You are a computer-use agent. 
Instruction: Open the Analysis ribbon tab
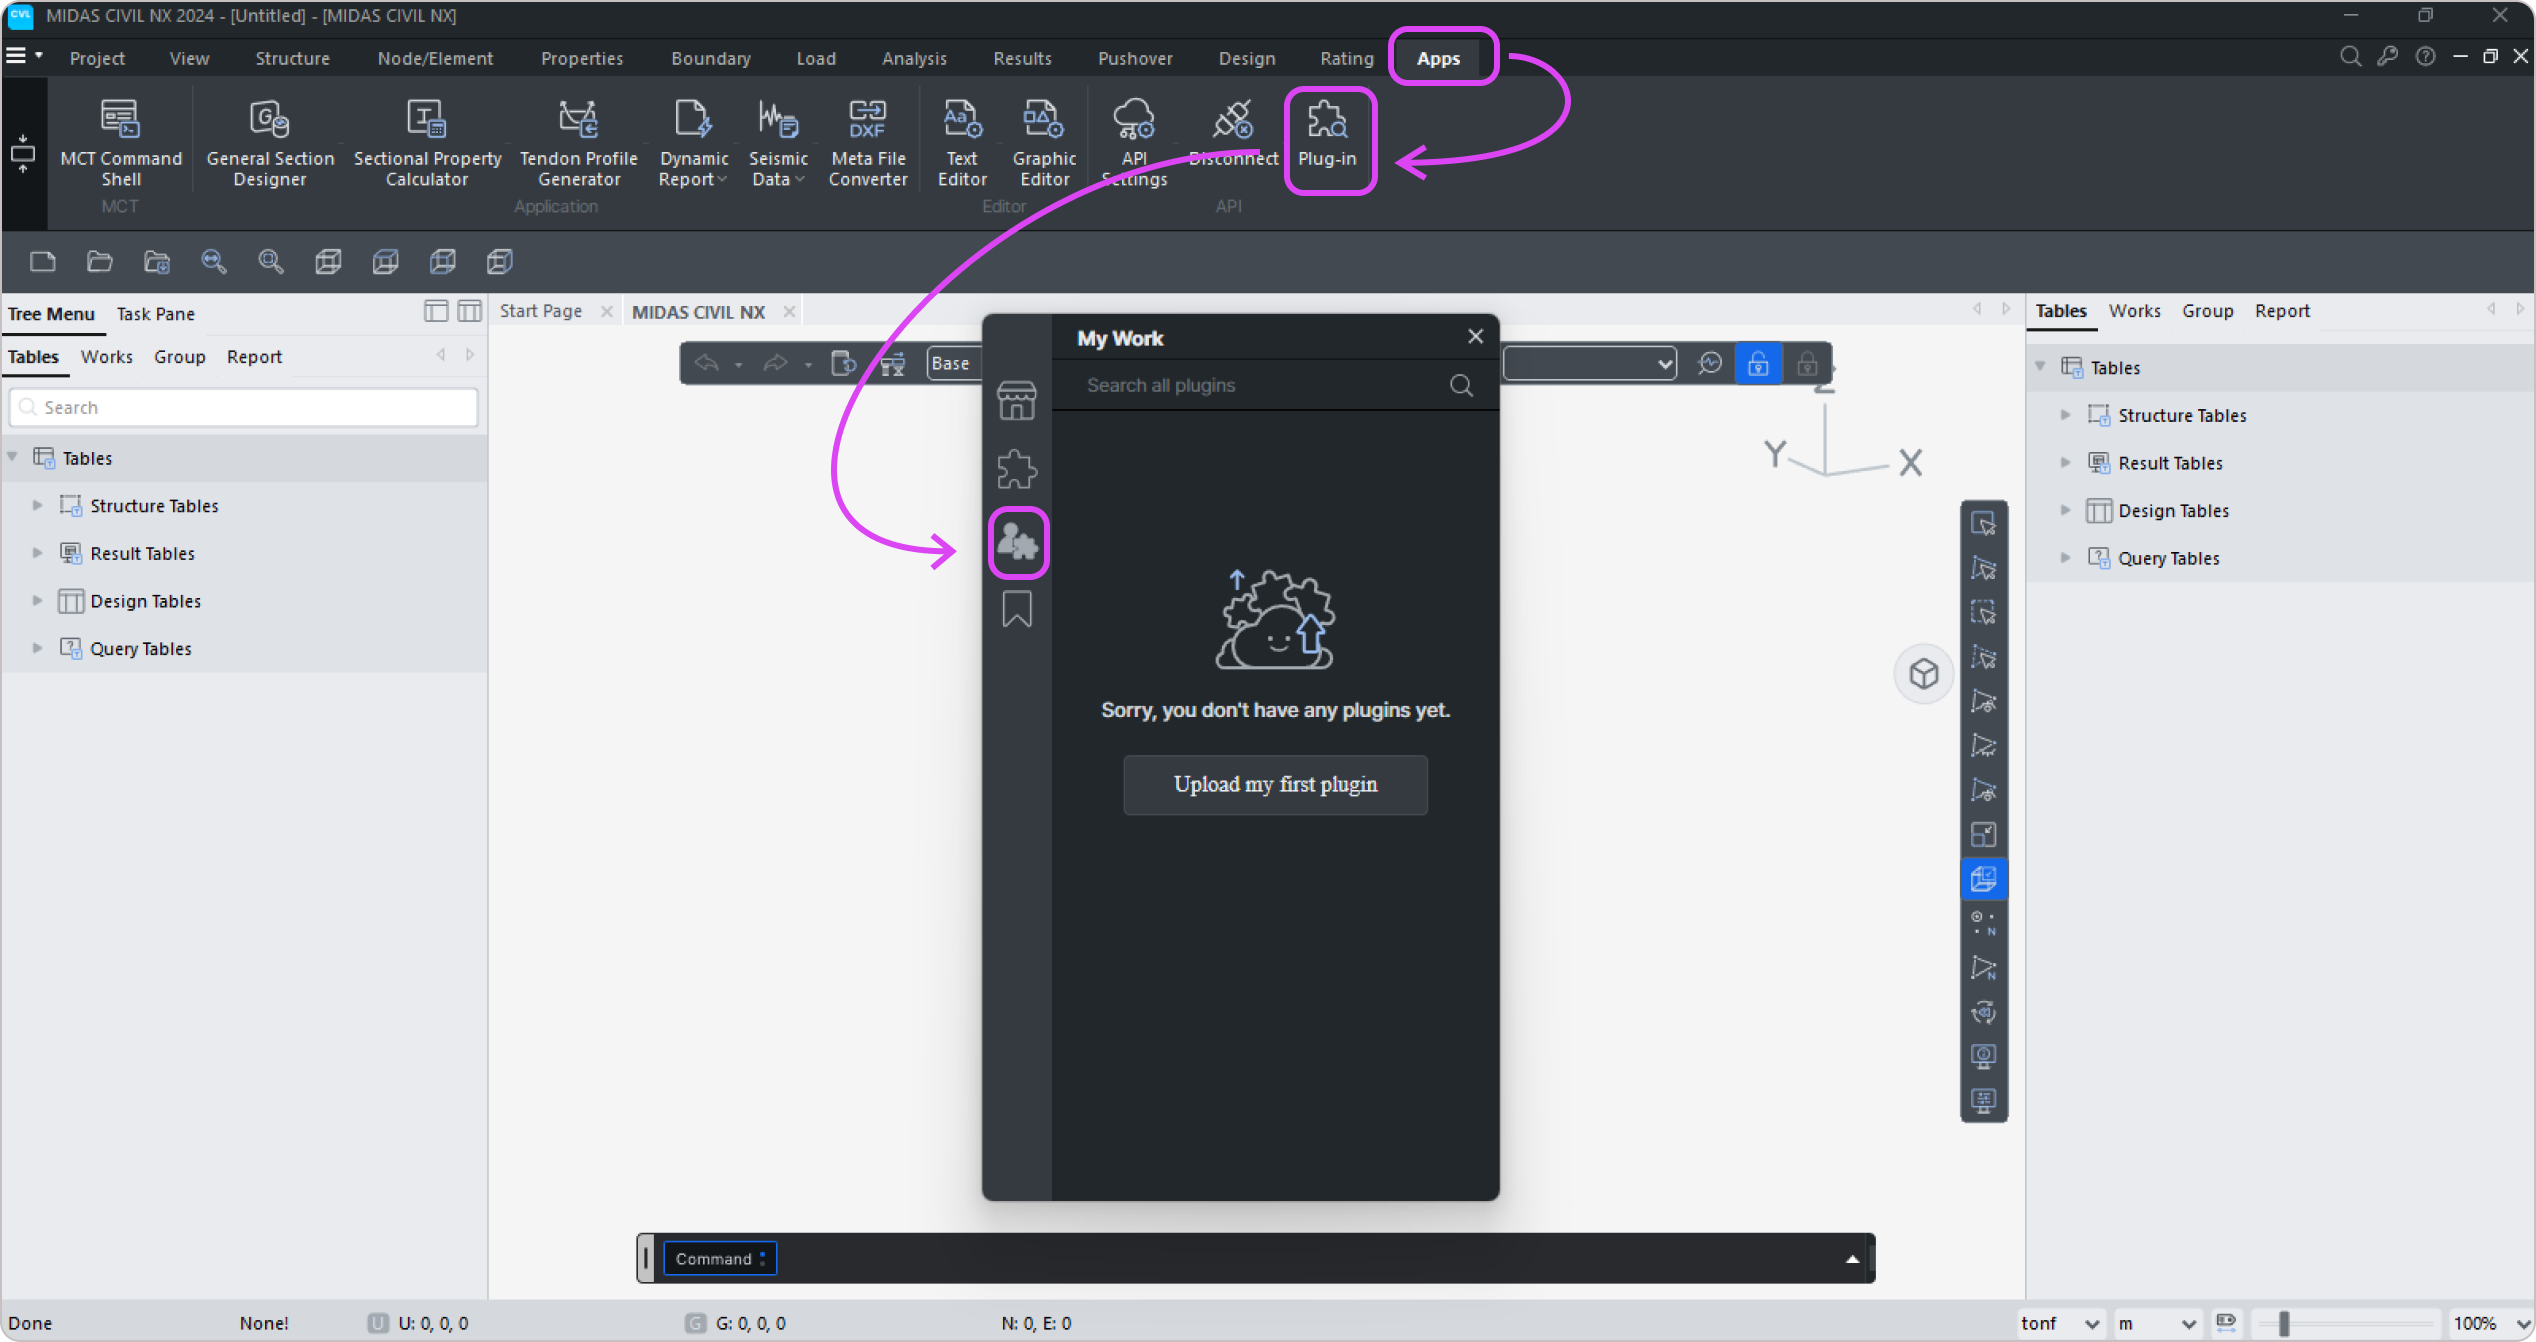914,59
